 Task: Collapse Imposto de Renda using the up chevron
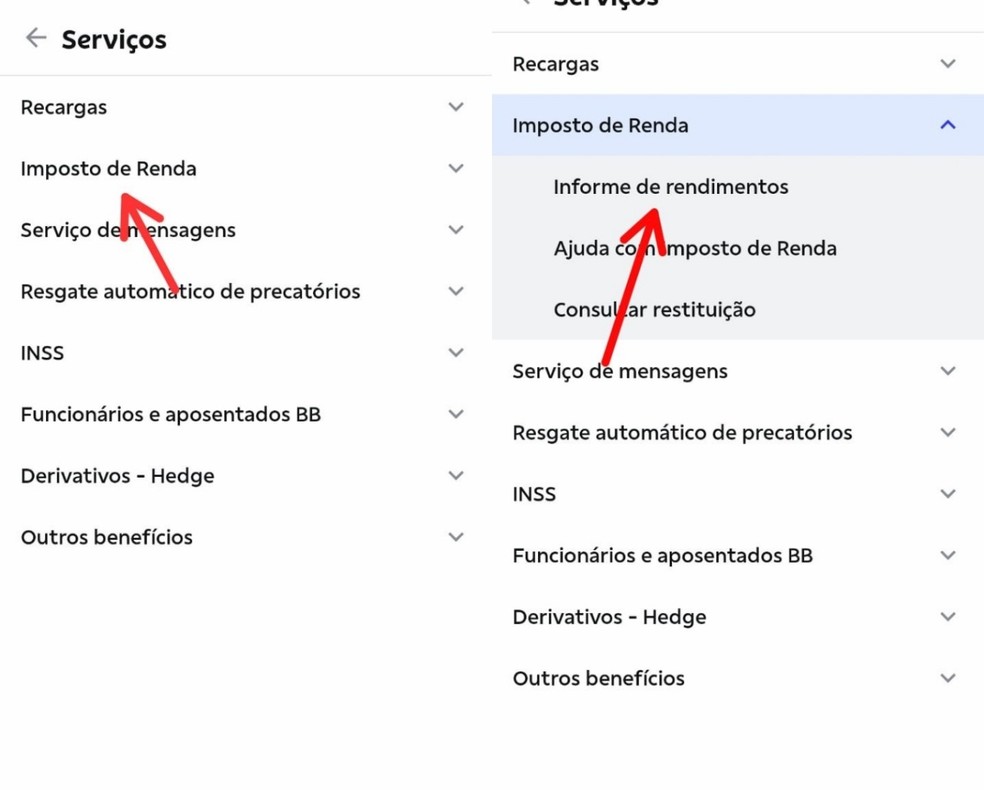coord(947,125)
